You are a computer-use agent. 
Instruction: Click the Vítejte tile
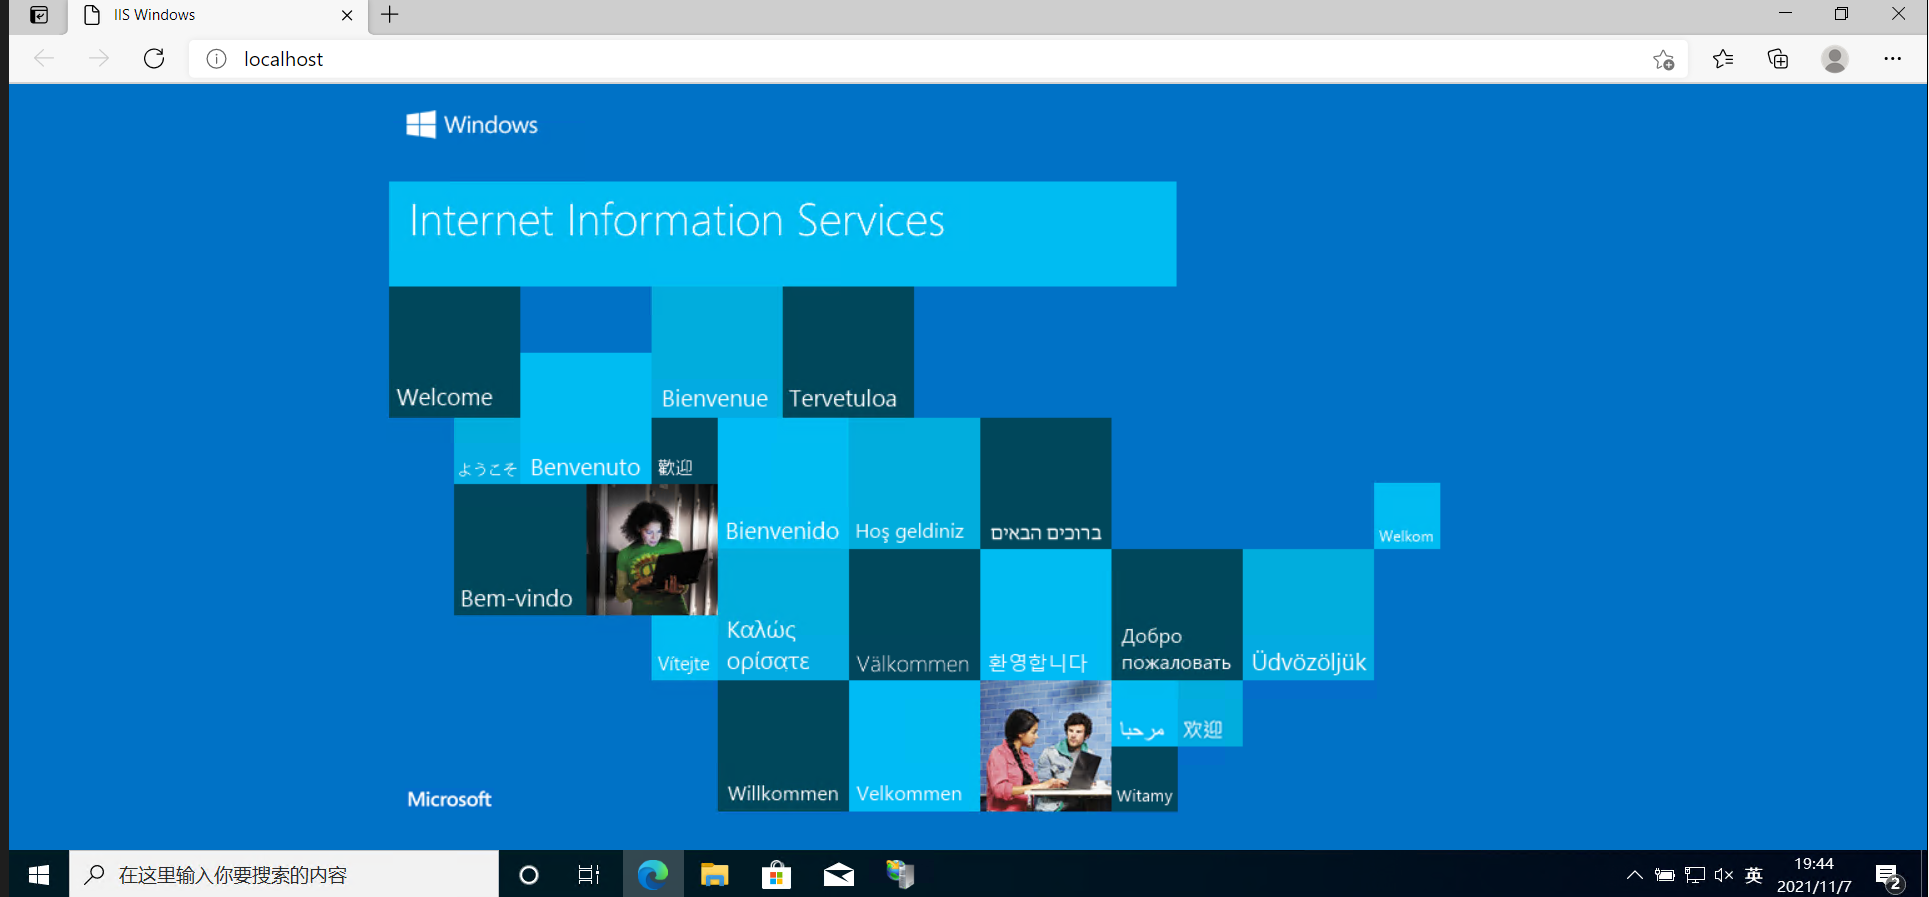[684, 648]
